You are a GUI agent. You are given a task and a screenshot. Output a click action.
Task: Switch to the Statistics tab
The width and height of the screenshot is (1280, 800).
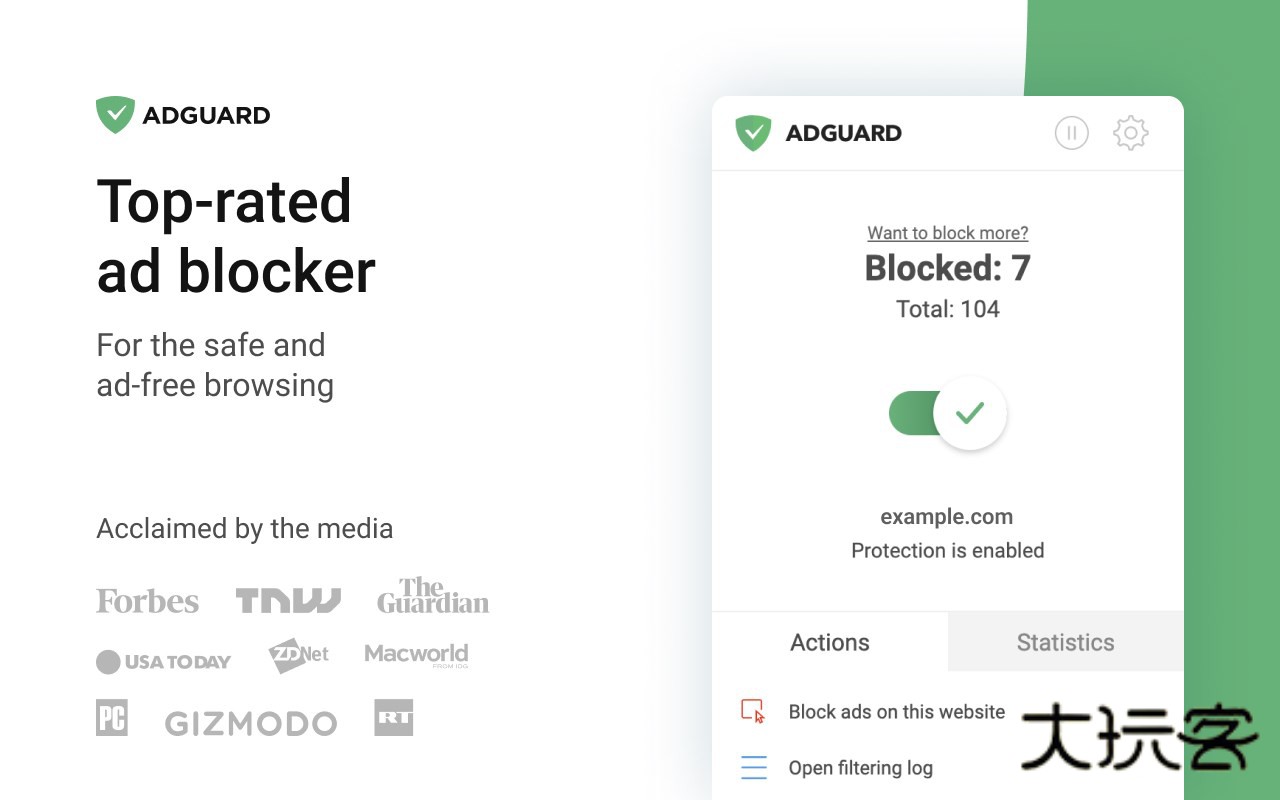click(x=1065, y=642)
